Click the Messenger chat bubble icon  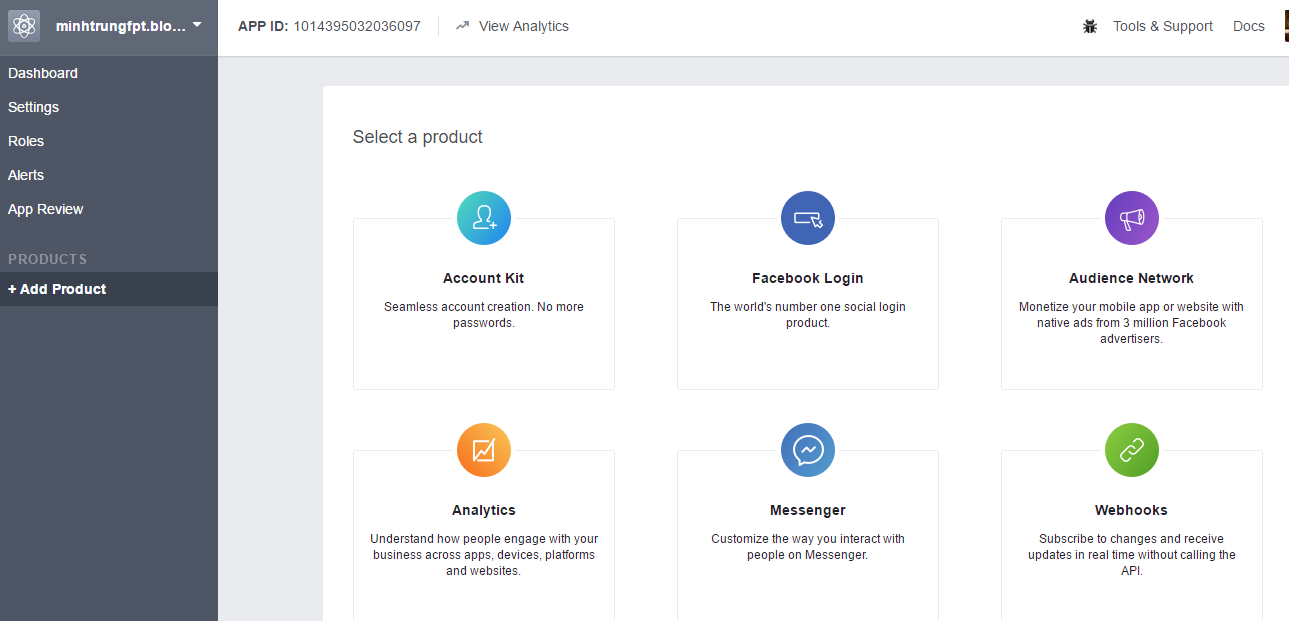point(808,450)
